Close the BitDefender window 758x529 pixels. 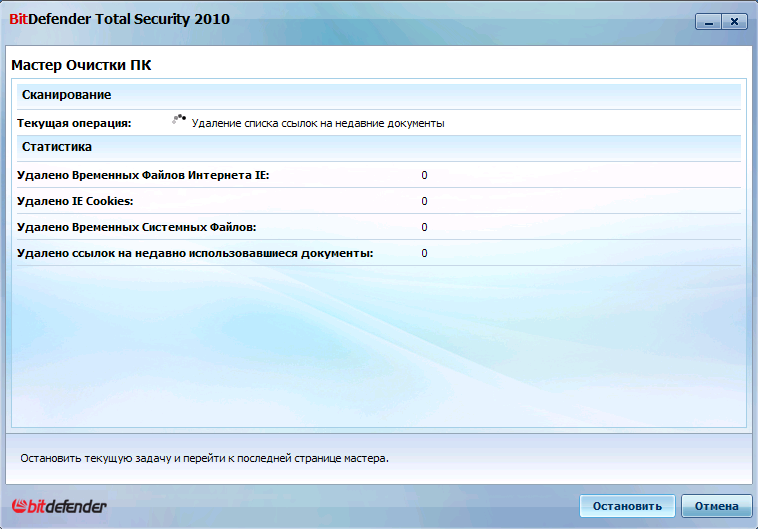(734, 22)
